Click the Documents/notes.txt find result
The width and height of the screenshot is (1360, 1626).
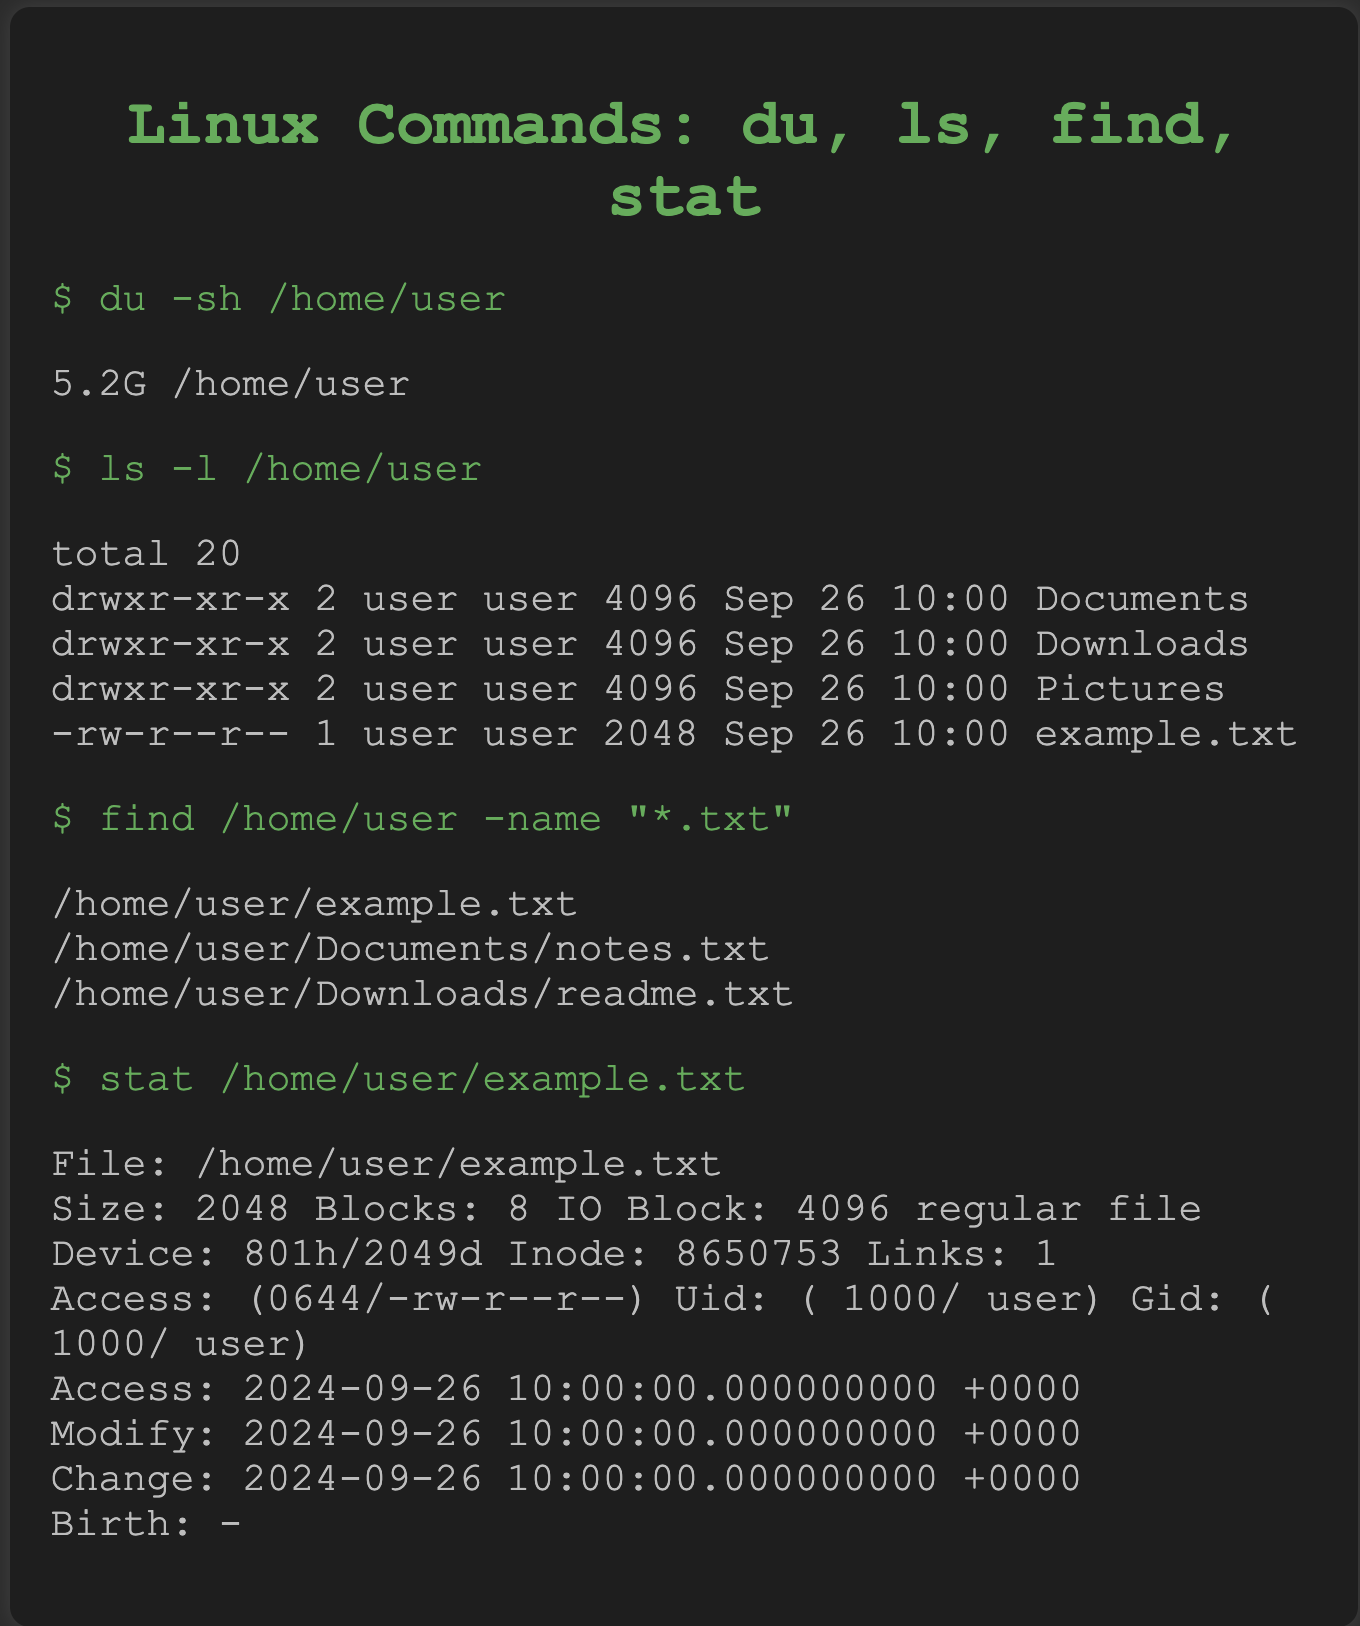click(x=411, y=949)
